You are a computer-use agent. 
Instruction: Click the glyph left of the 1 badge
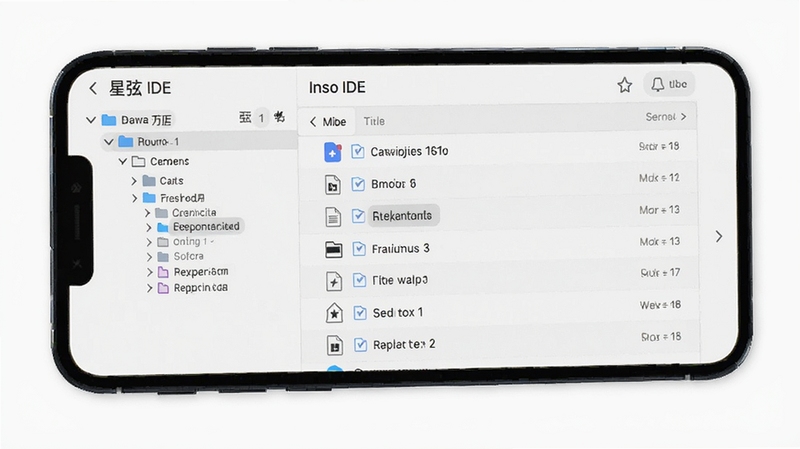pyautogui.click(x=245, y=118)
